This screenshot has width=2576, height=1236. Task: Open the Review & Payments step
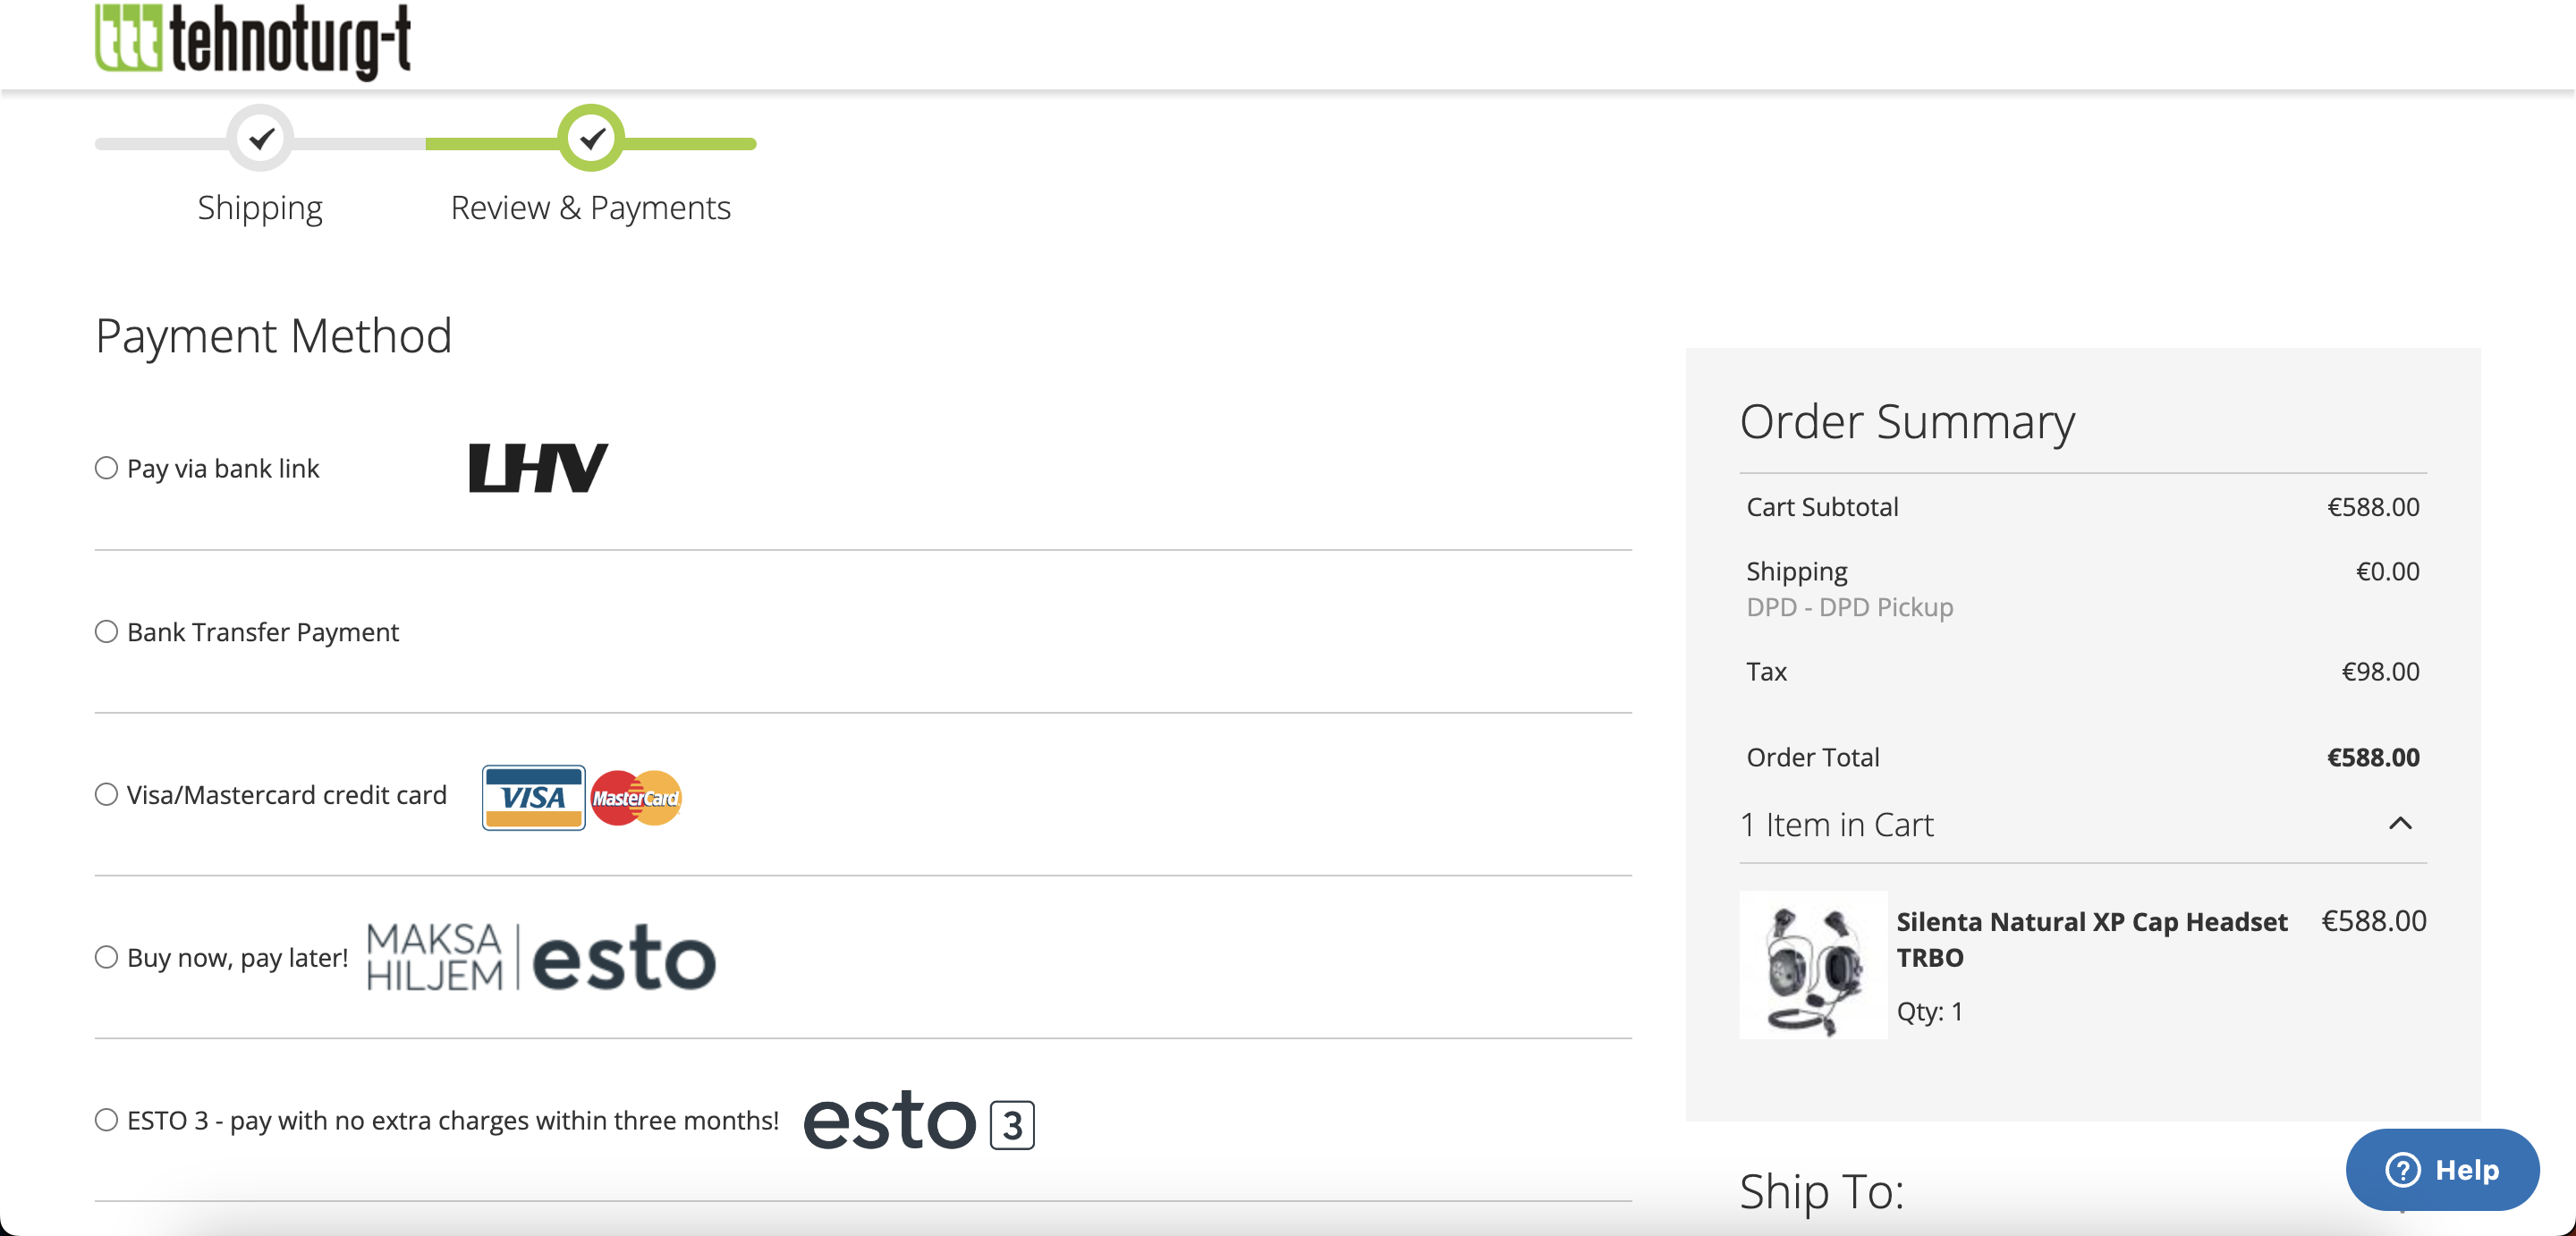click(590, 208)
